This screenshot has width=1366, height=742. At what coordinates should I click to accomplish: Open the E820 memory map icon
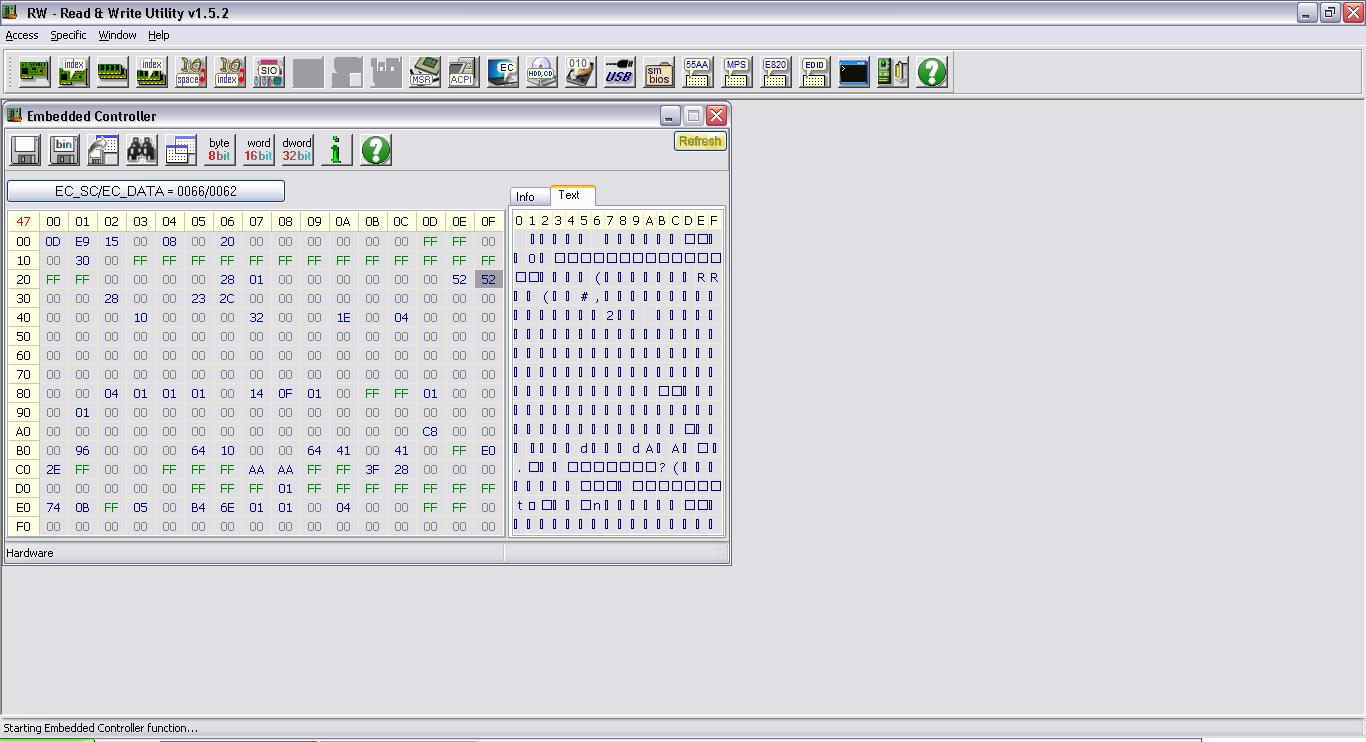coord(775,72)
